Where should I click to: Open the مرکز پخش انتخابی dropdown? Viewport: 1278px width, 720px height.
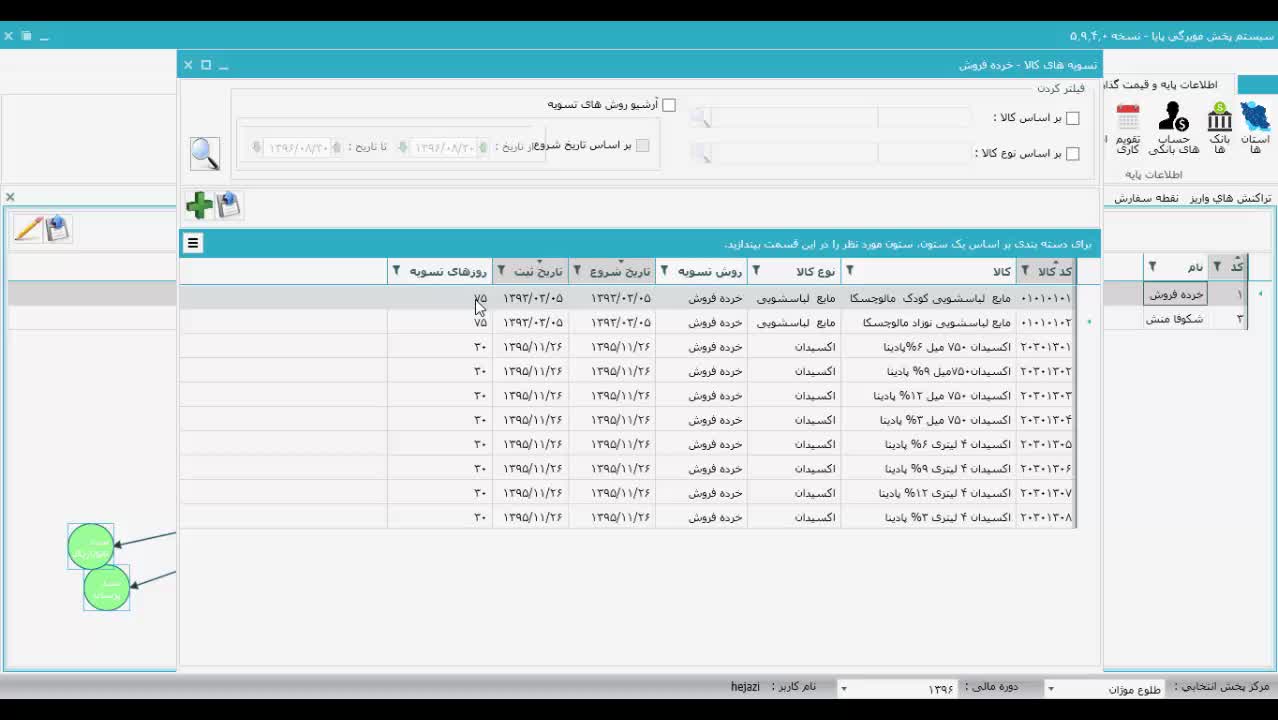click(1050, 688)
